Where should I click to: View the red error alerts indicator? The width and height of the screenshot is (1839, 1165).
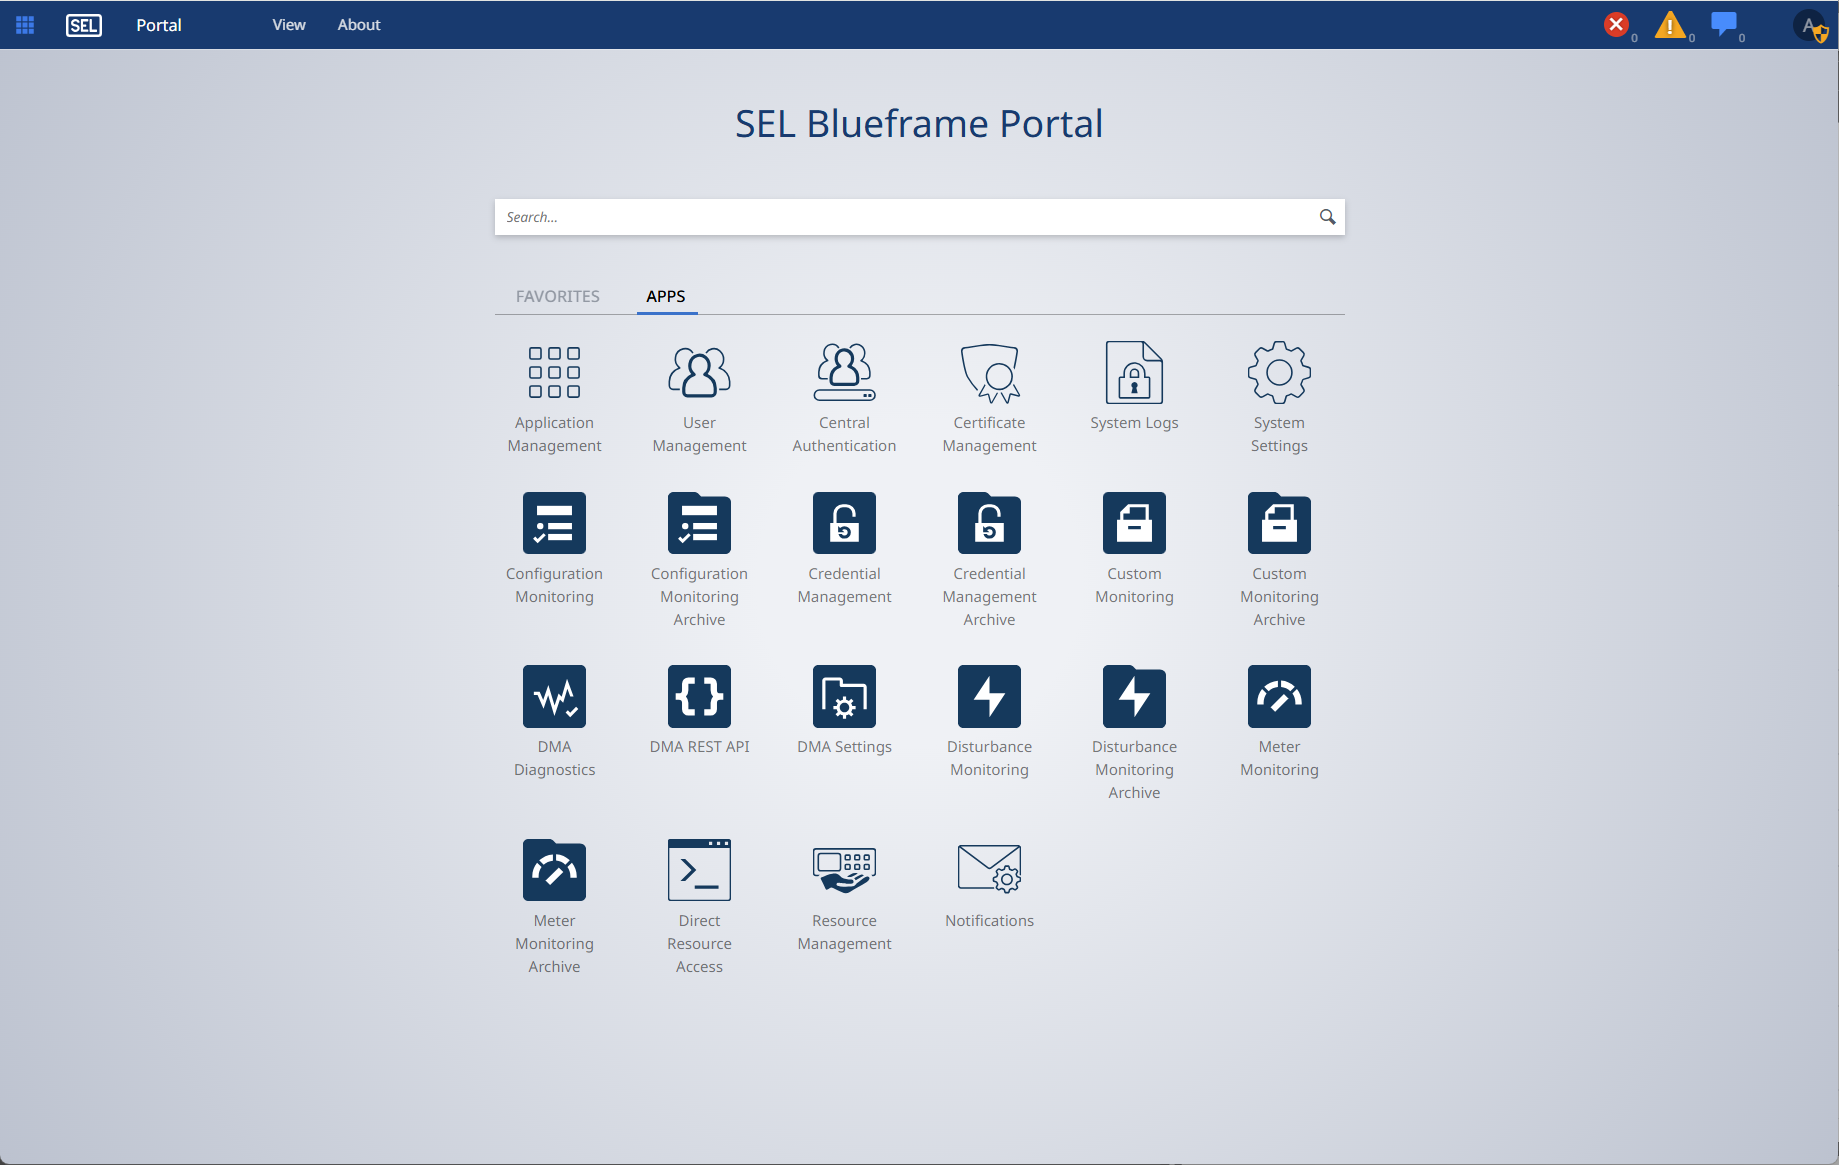(1616, 25)
